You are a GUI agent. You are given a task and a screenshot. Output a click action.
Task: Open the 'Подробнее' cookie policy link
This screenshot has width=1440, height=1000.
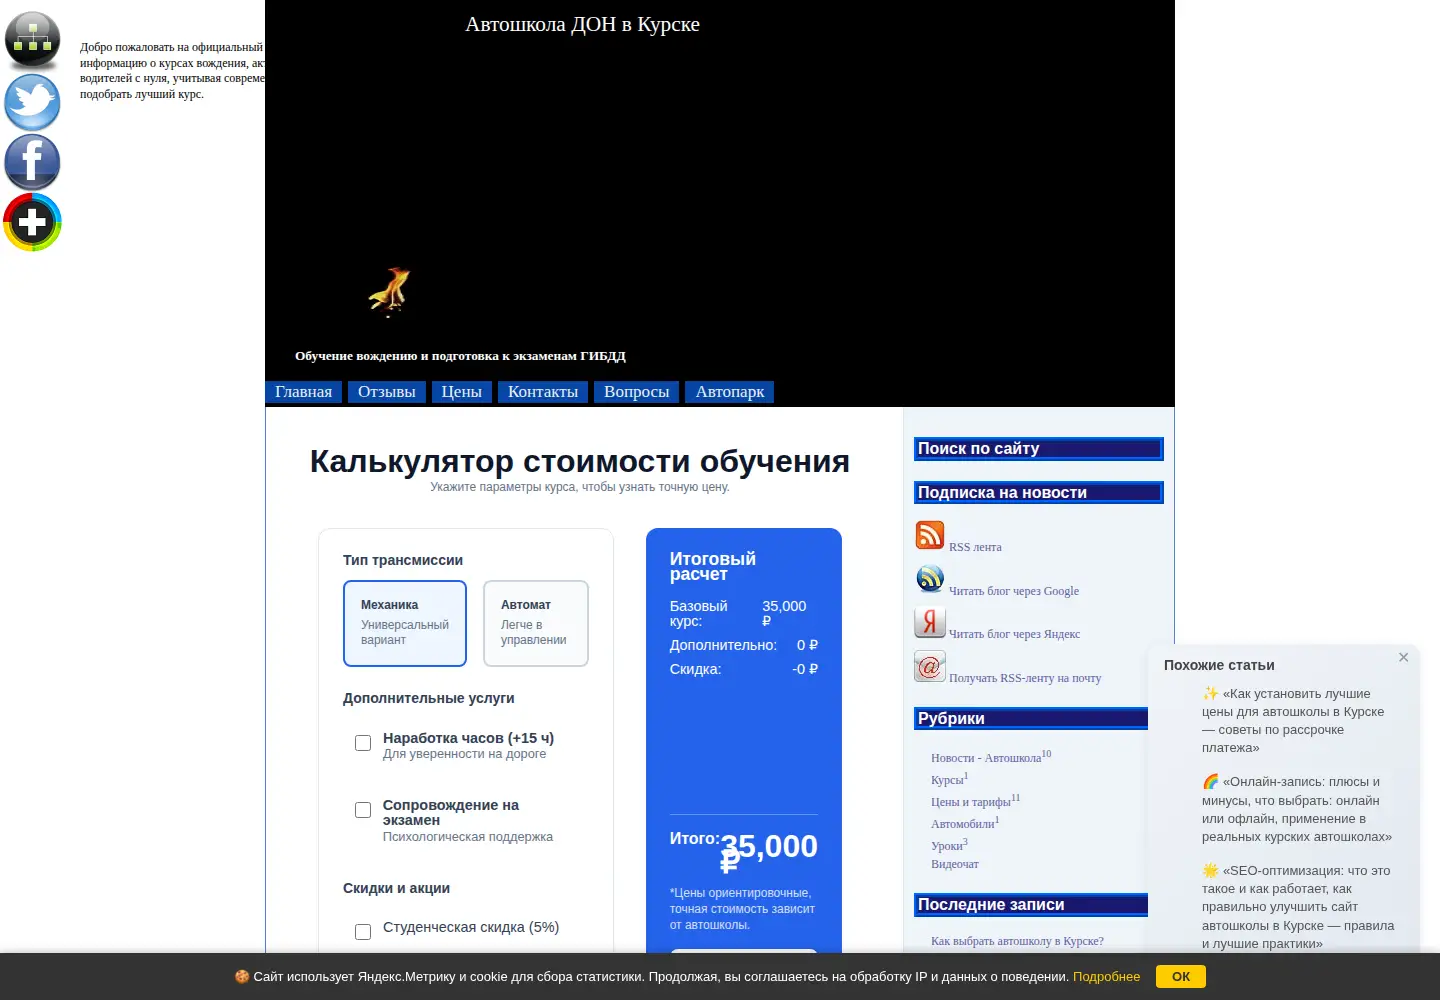pyautogui.click(x=1106, y=977)
